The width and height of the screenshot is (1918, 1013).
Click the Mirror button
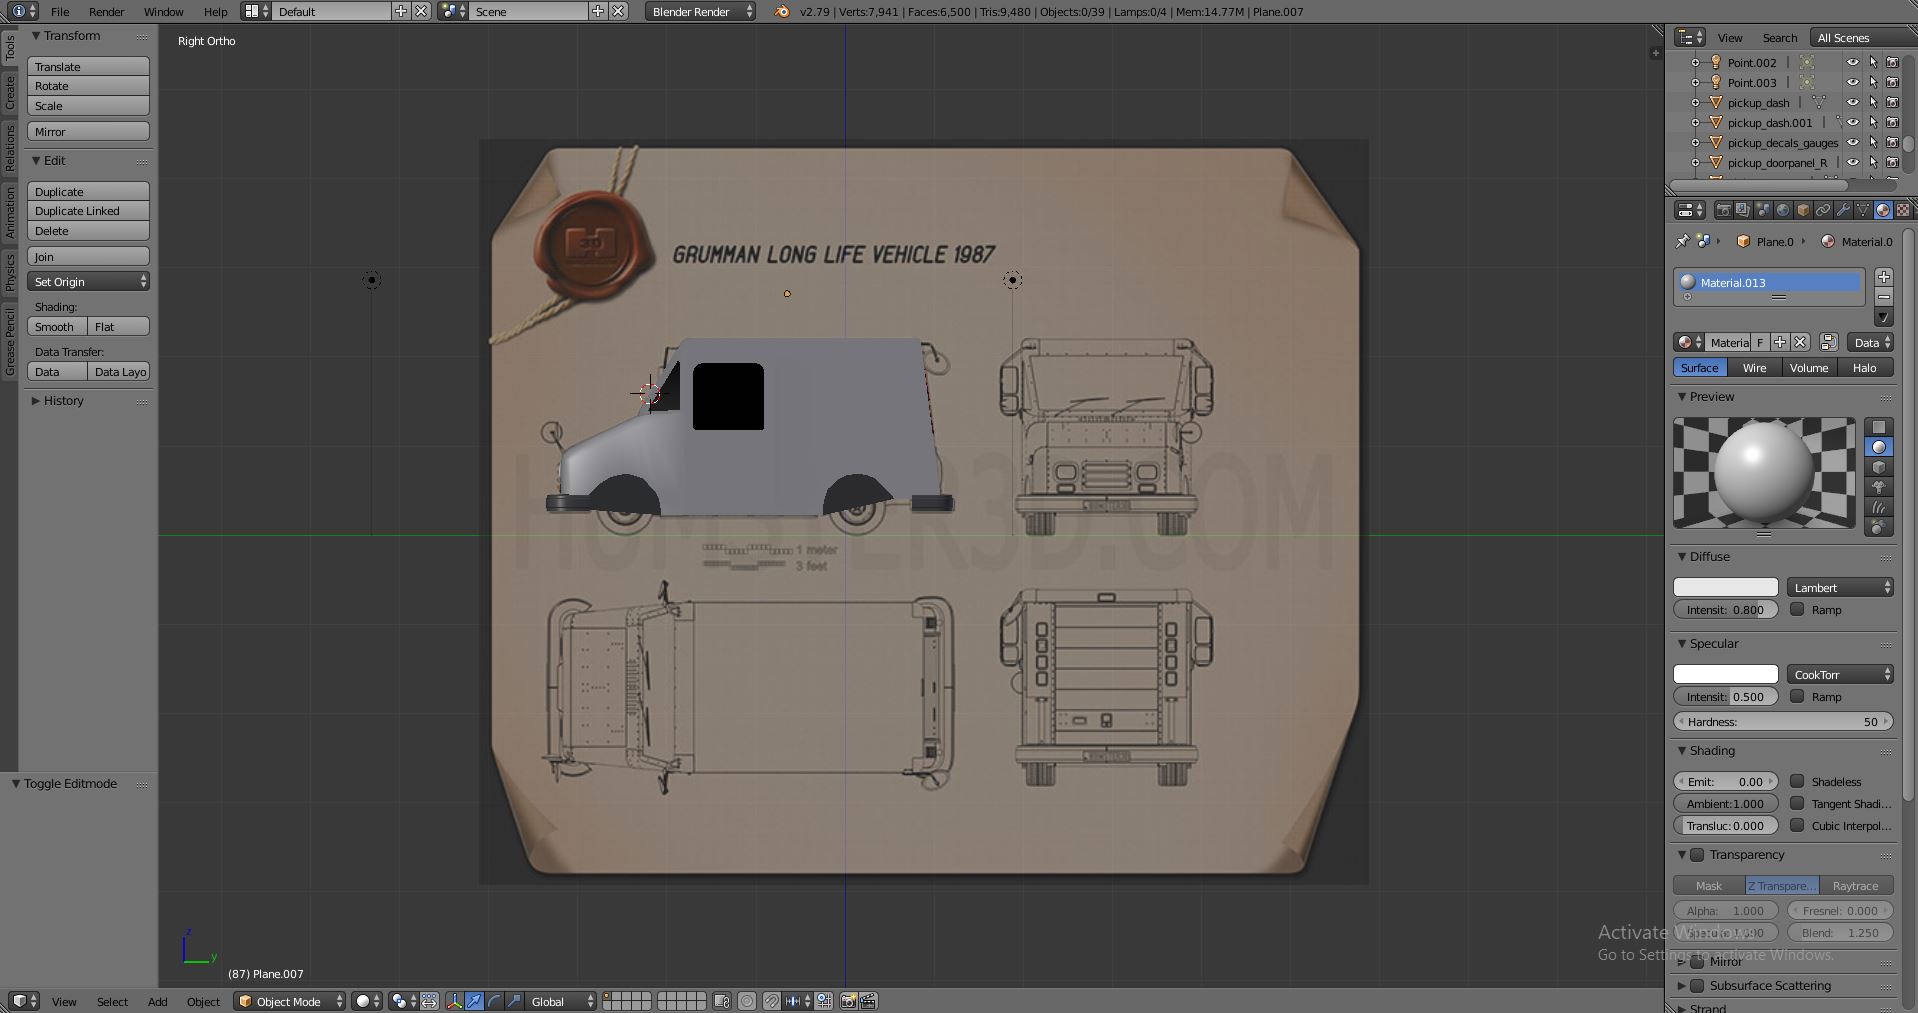click(89, 131)
